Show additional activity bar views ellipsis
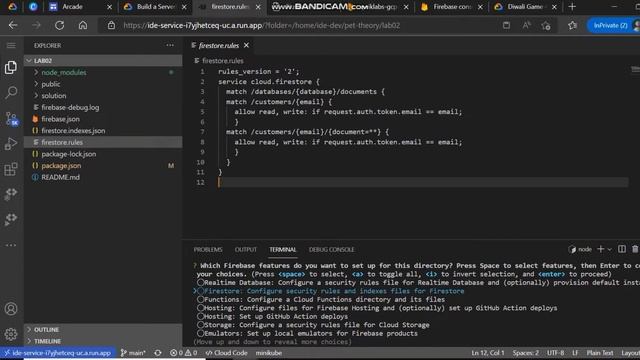 (11, 245)
